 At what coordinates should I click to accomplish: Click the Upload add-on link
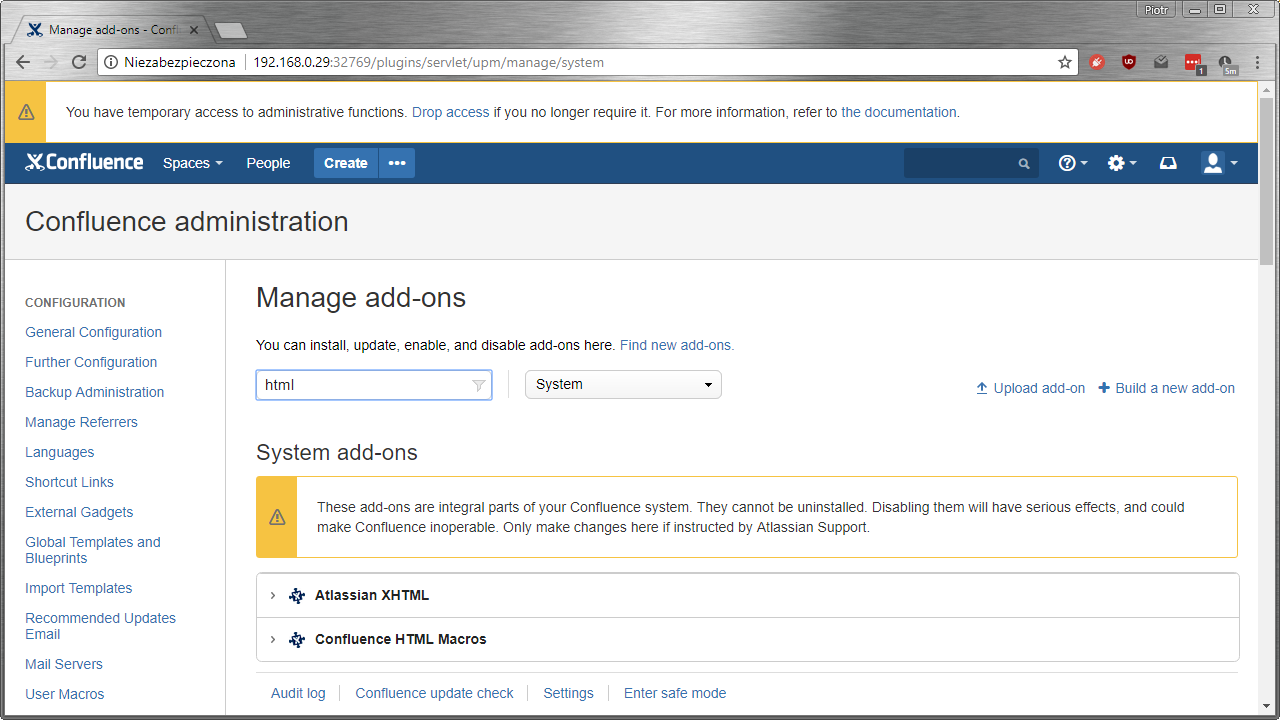click(x=1030, y=388)
